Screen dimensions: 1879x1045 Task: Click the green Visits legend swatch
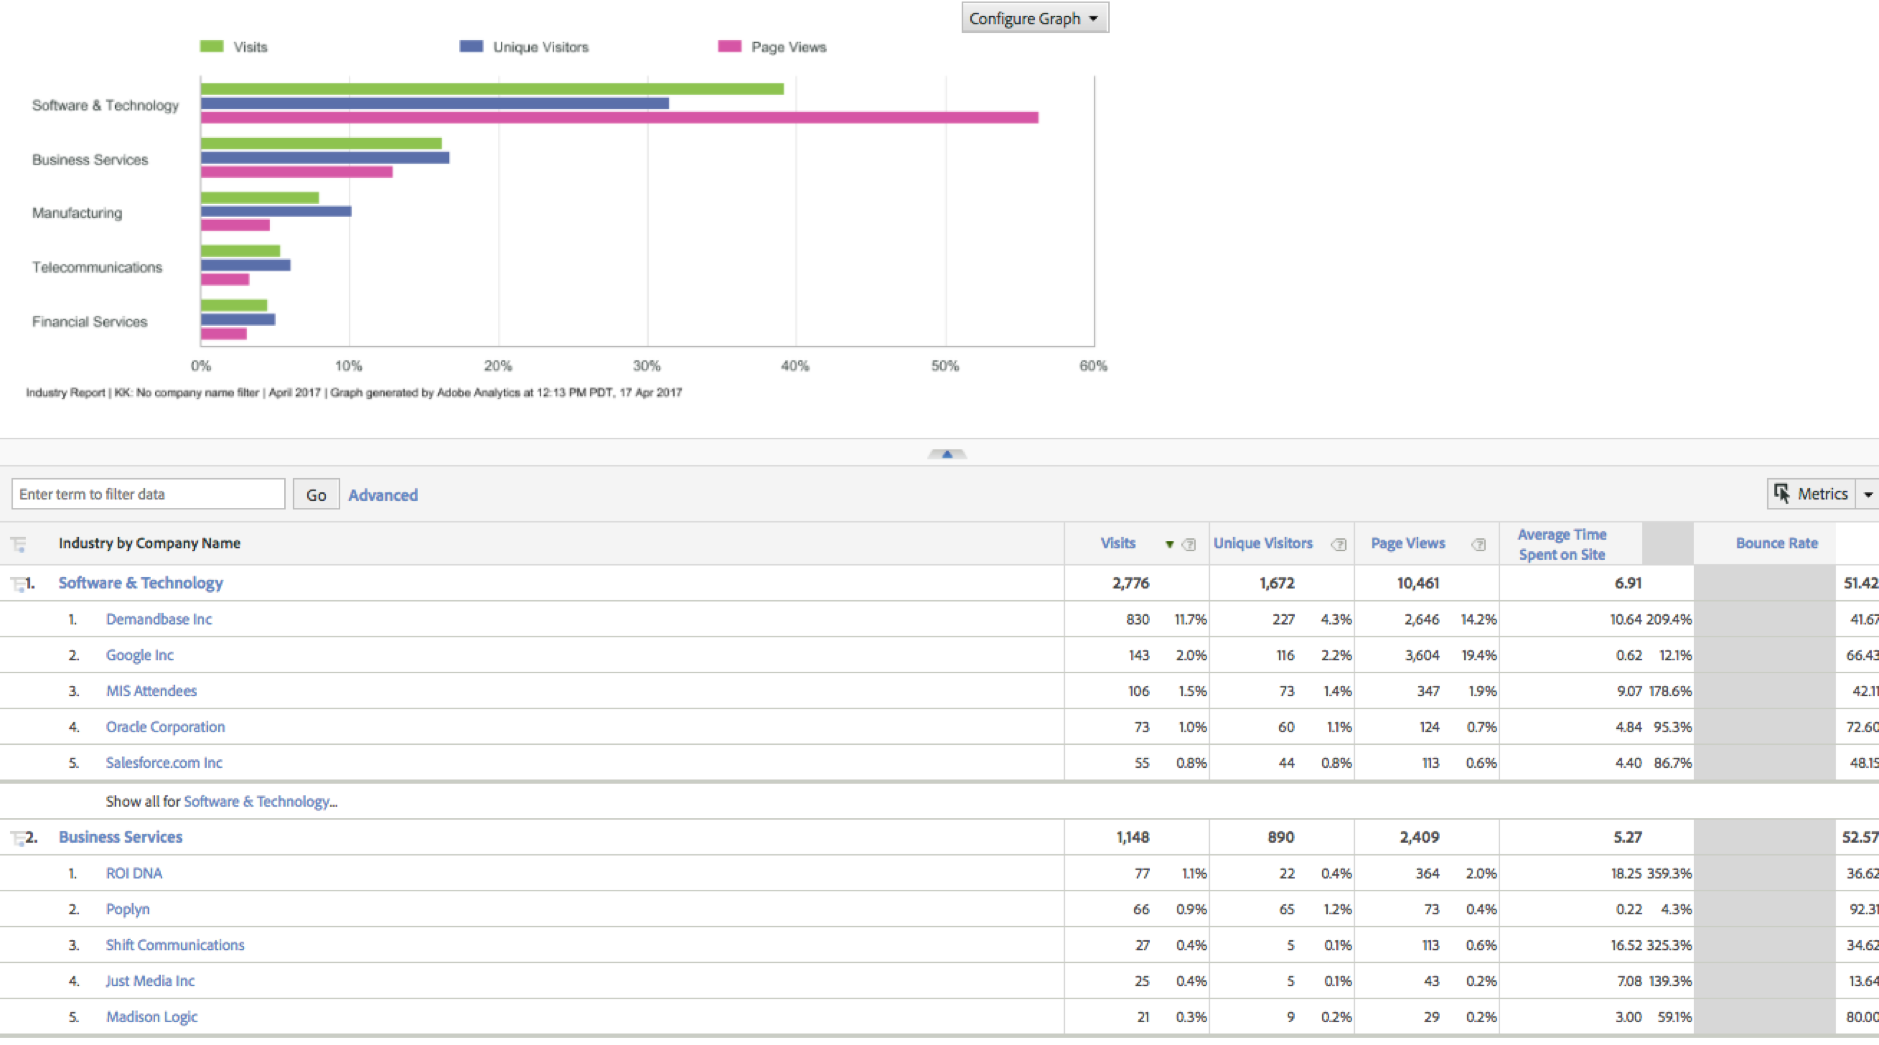211,46
